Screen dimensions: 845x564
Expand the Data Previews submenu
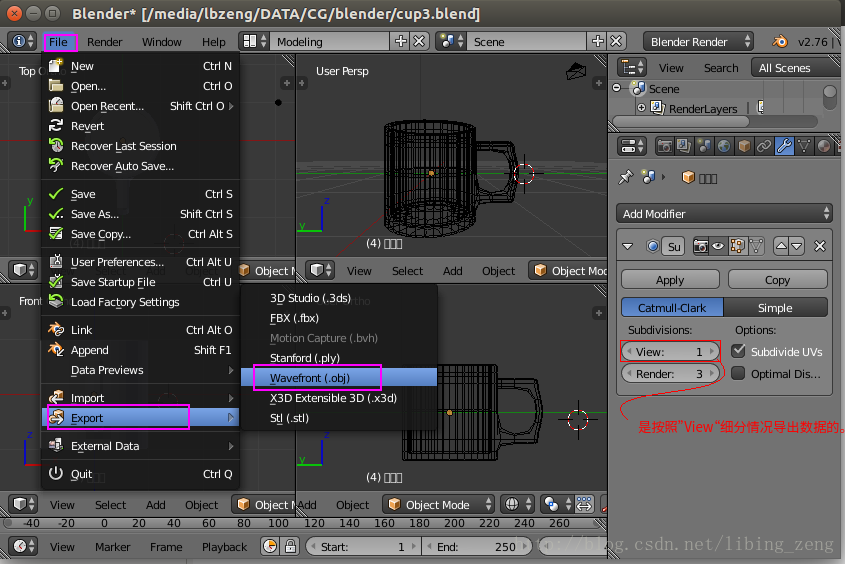click(x=140, y=370)
